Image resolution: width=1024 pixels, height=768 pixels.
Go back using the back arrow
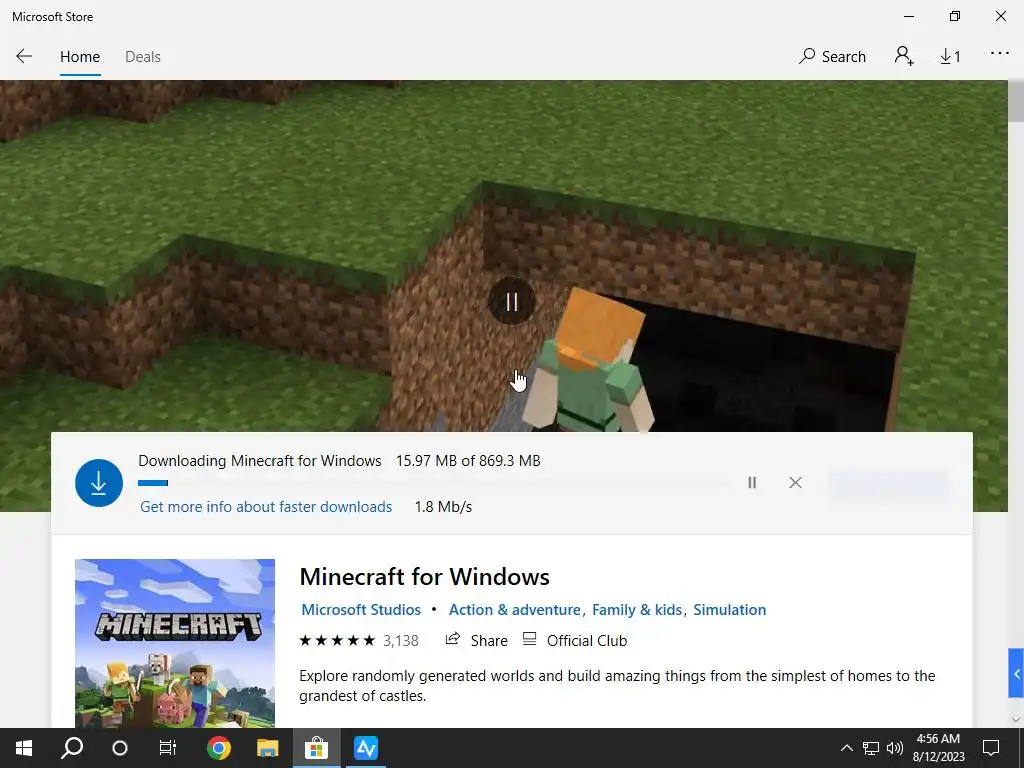point(24,56)
